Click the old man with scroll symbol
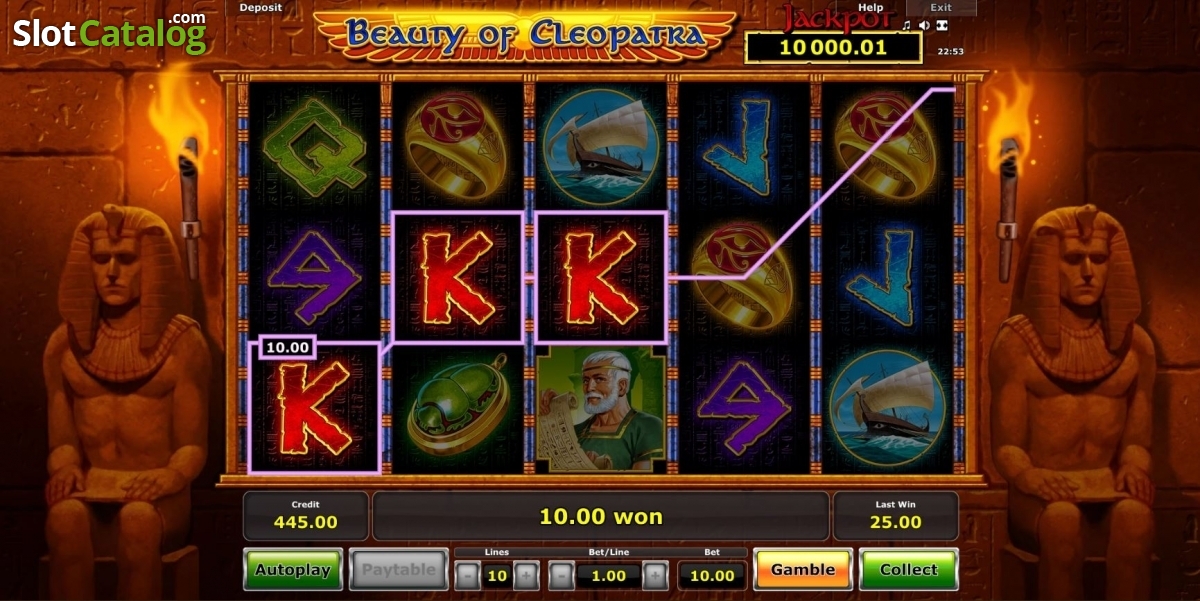This screenshot has height=601, width=1200. pyautogui.click(x=601, y=410)
